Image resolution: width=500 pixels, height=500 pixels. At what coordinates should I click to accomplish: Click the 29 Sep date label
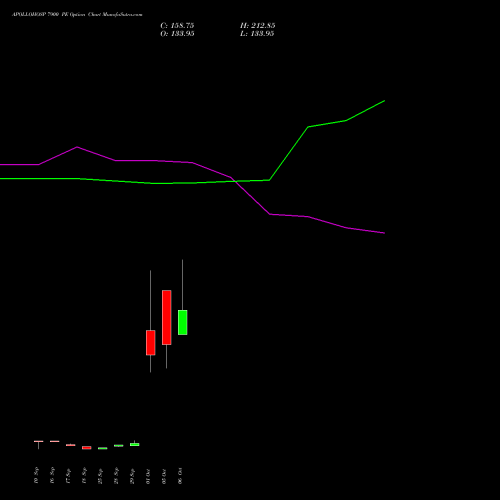[x=132, y=476]
